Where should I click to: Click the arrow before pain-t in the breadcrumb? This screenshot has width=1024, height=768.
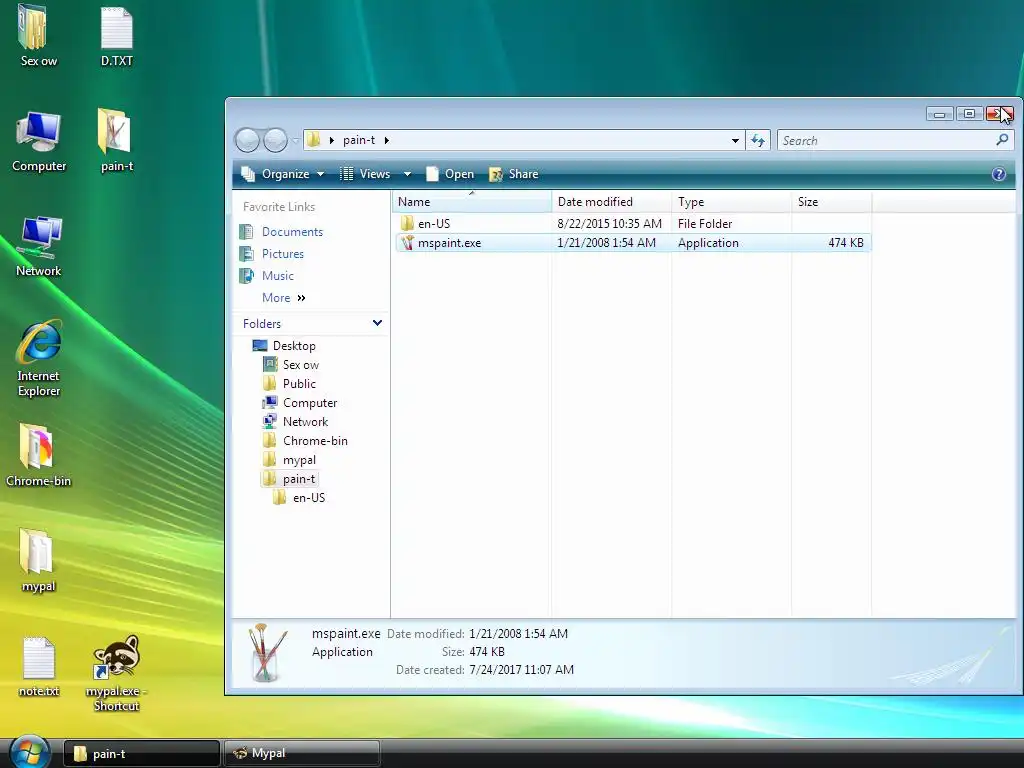tap(332, 140)
